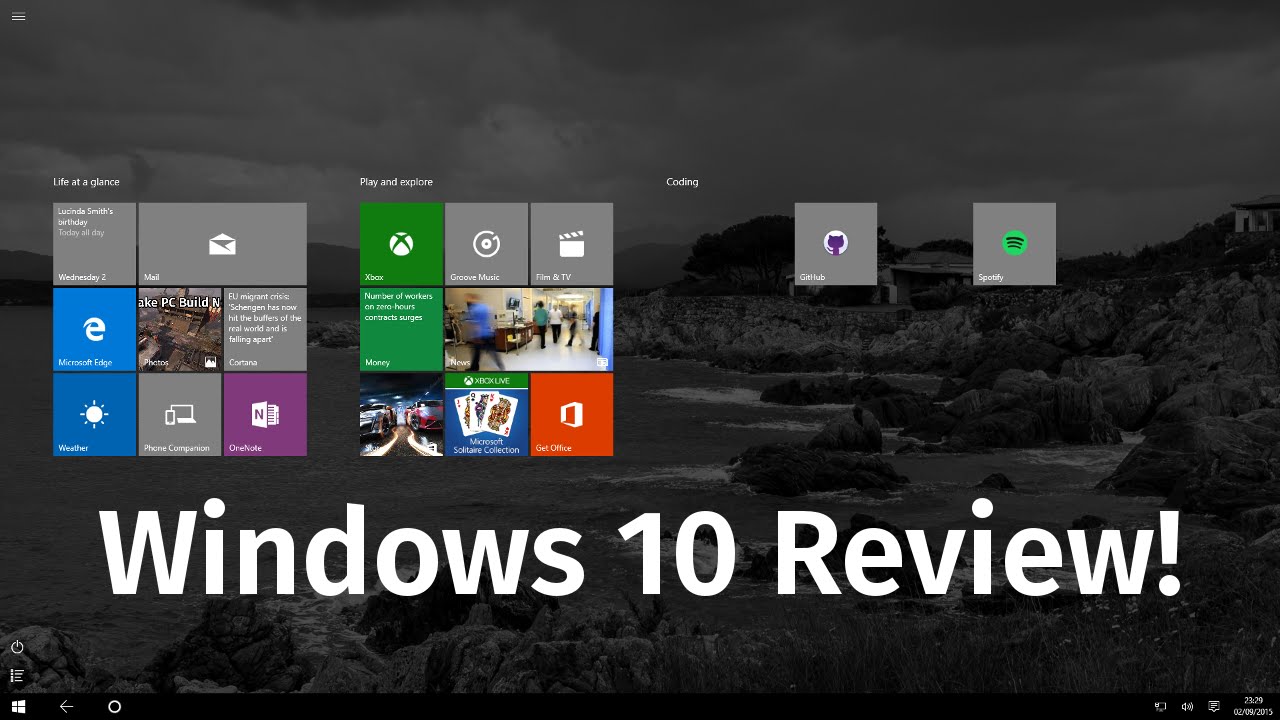Open the Calendar tile showing Lucinda Smith's birthday
Viewport: 1280px width, 720px height.
[x=94, y=244]
